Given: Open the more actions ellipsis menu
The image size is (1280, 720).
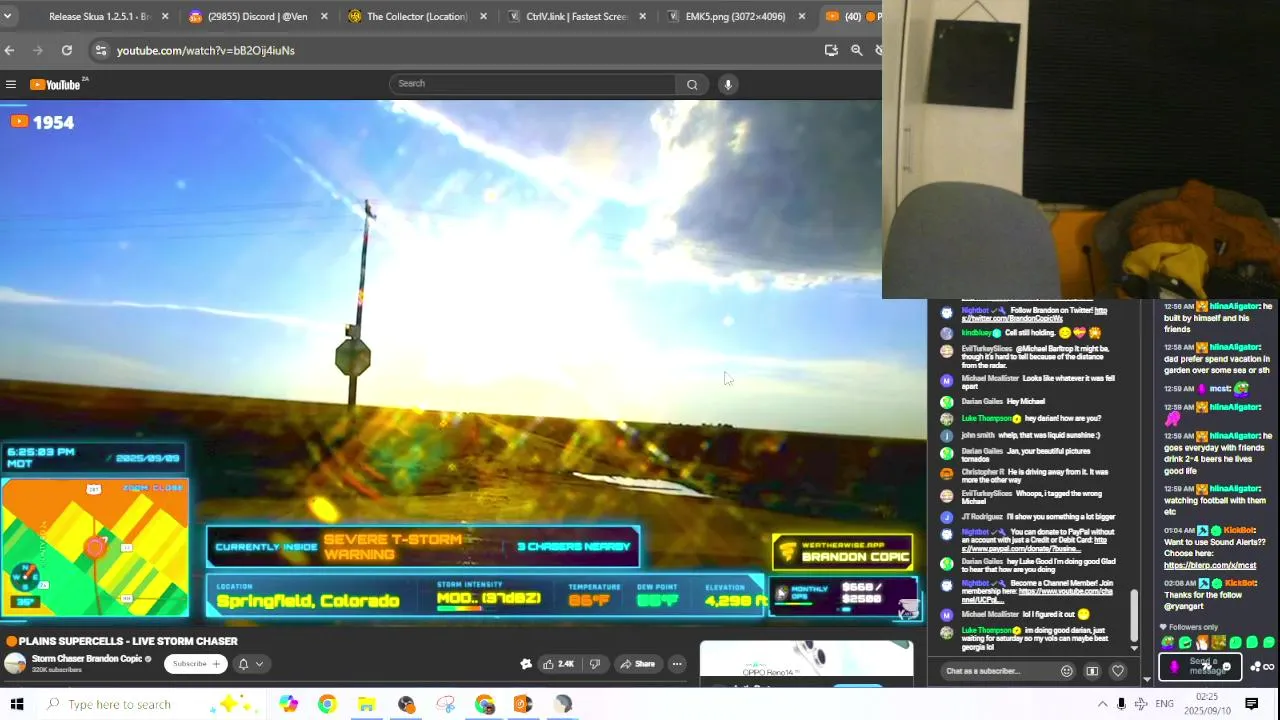Looking at the screenshot, I should pyautogui.click(x=677, y=664).
